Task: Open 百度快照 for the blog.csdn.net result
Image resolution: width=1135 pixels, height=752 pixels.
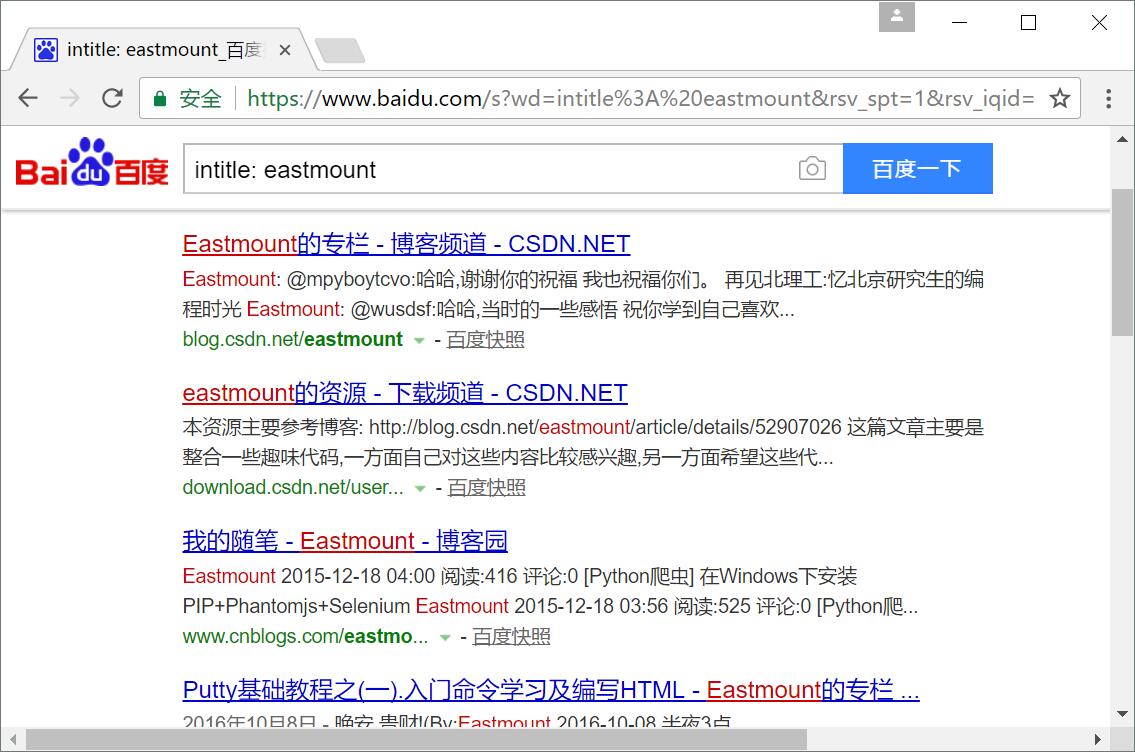Action: point(485,339)
